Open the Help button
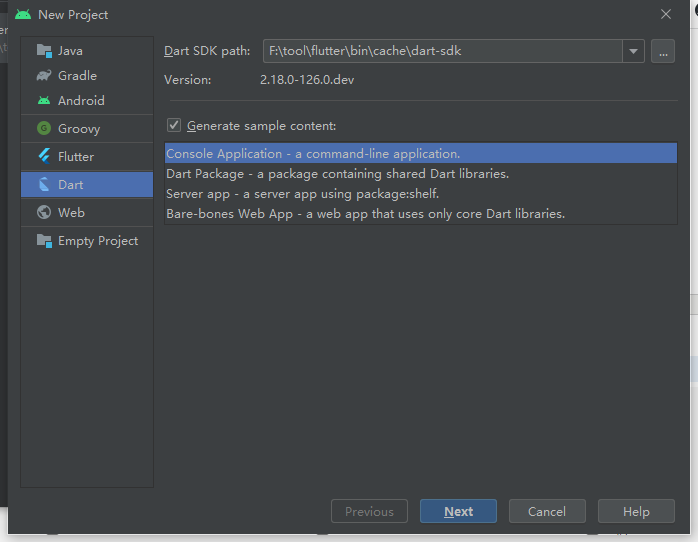 (636, 511)
